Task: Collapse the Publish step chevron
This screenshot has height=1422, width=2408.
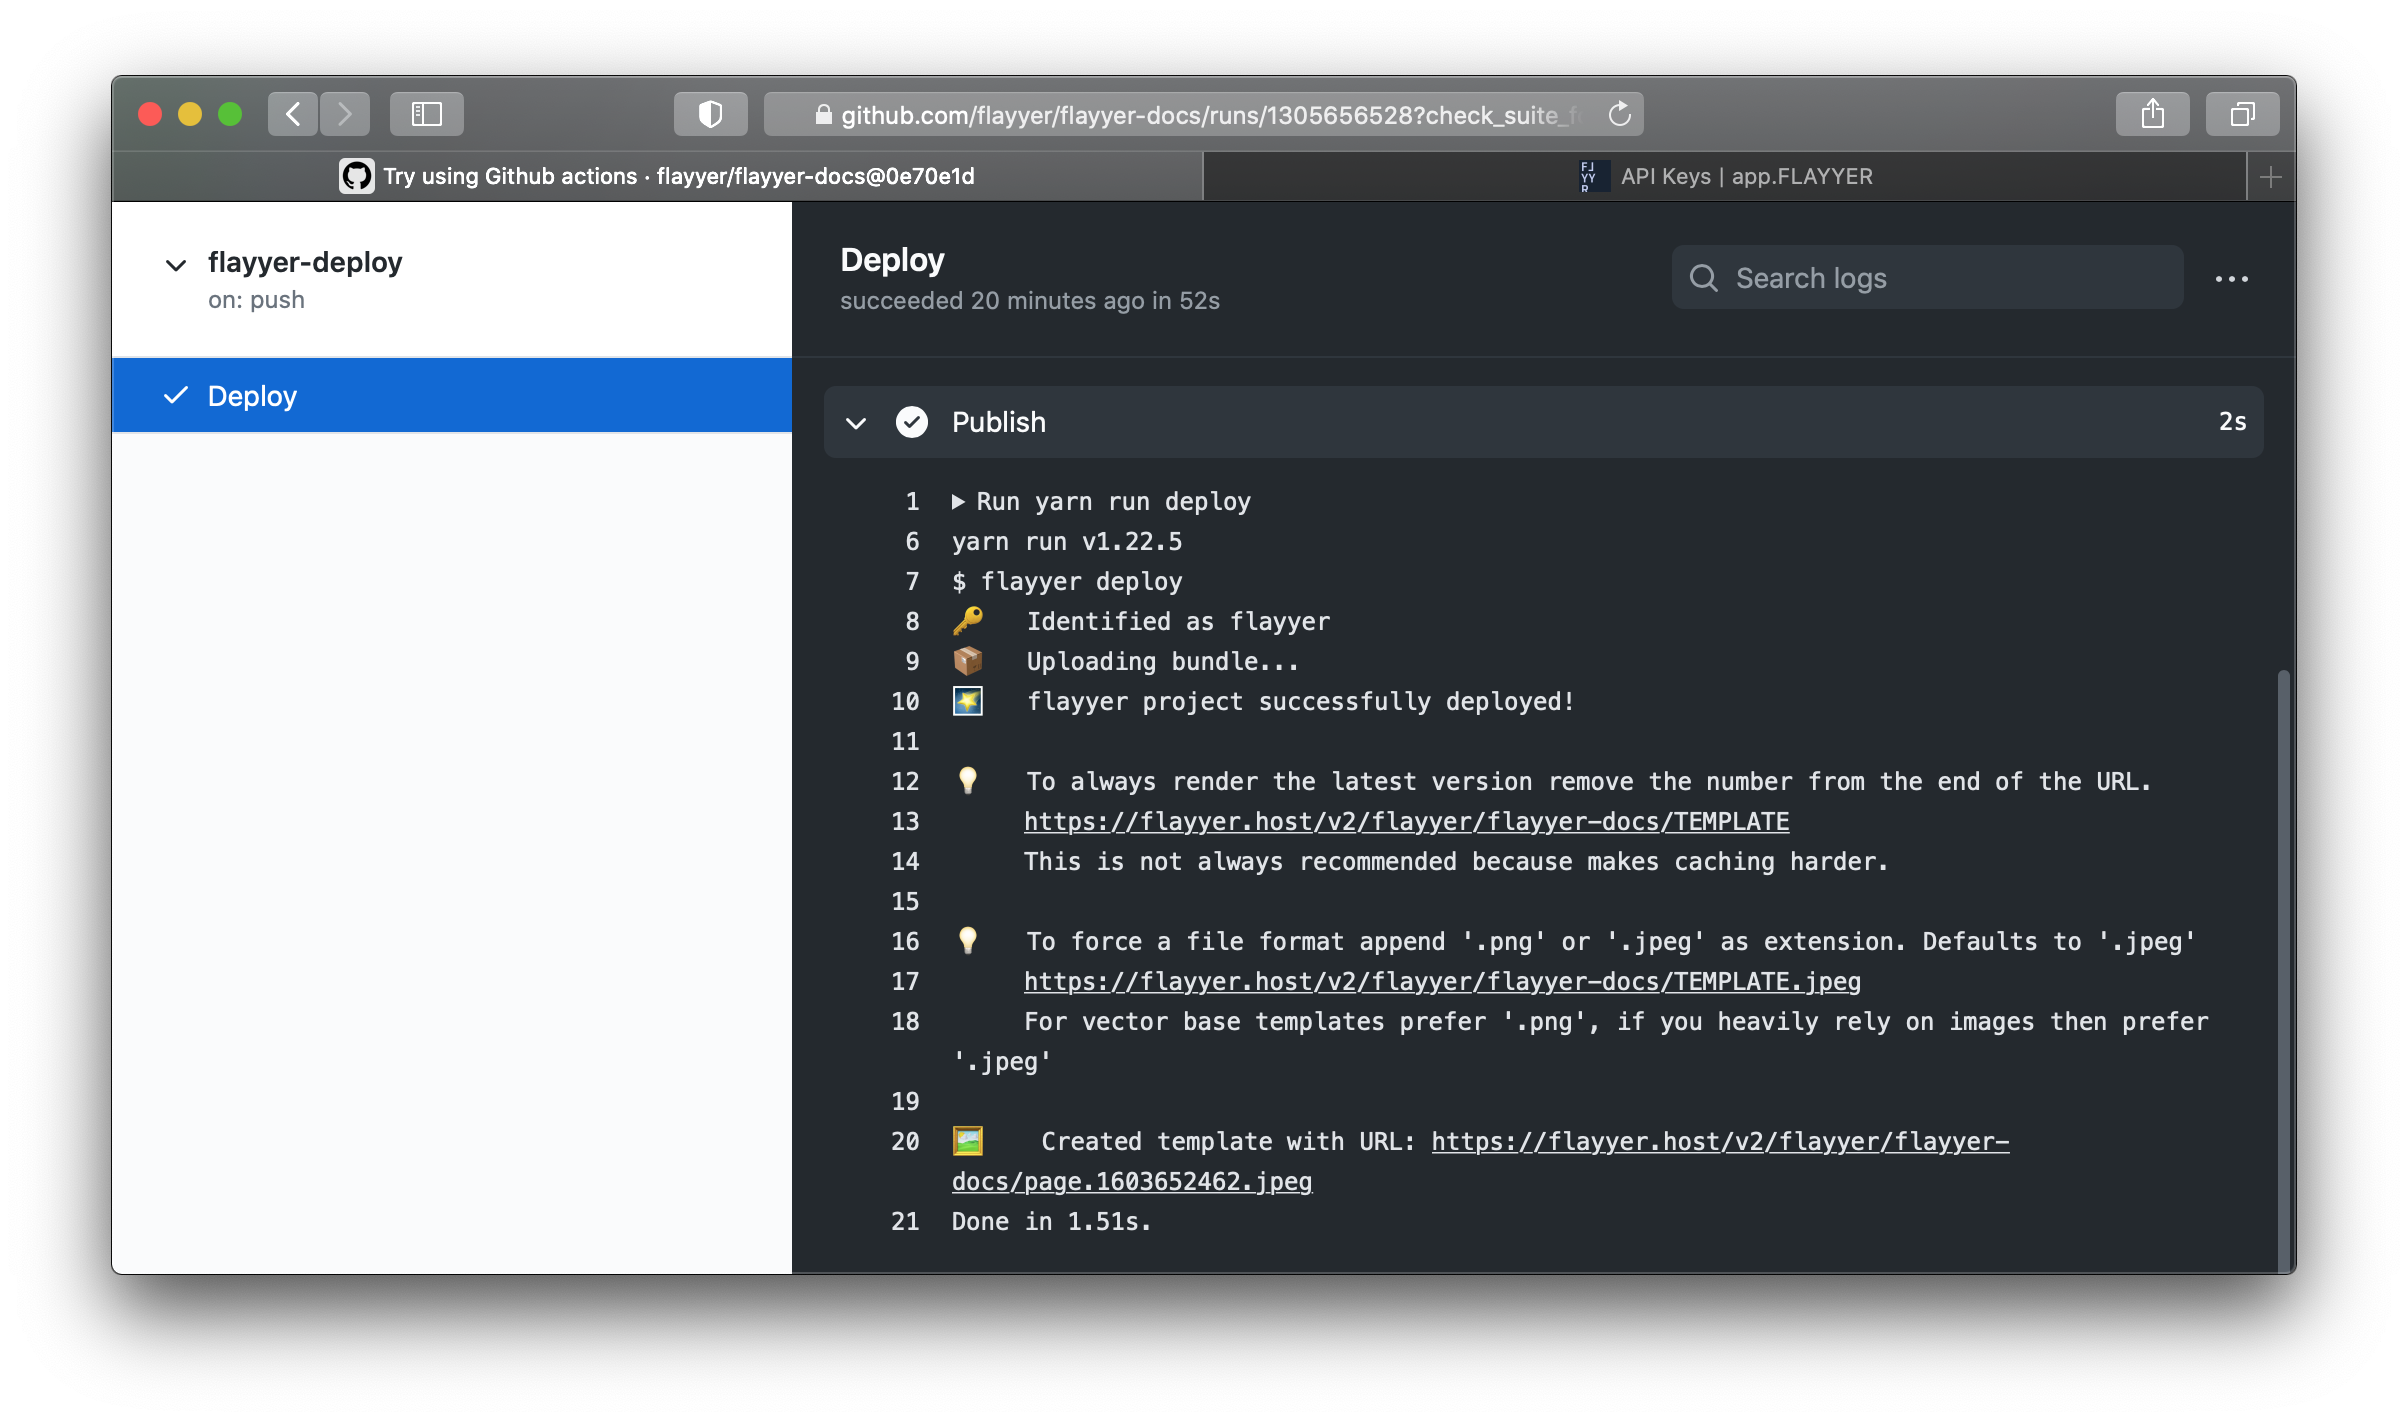Action: coord(856,423)
